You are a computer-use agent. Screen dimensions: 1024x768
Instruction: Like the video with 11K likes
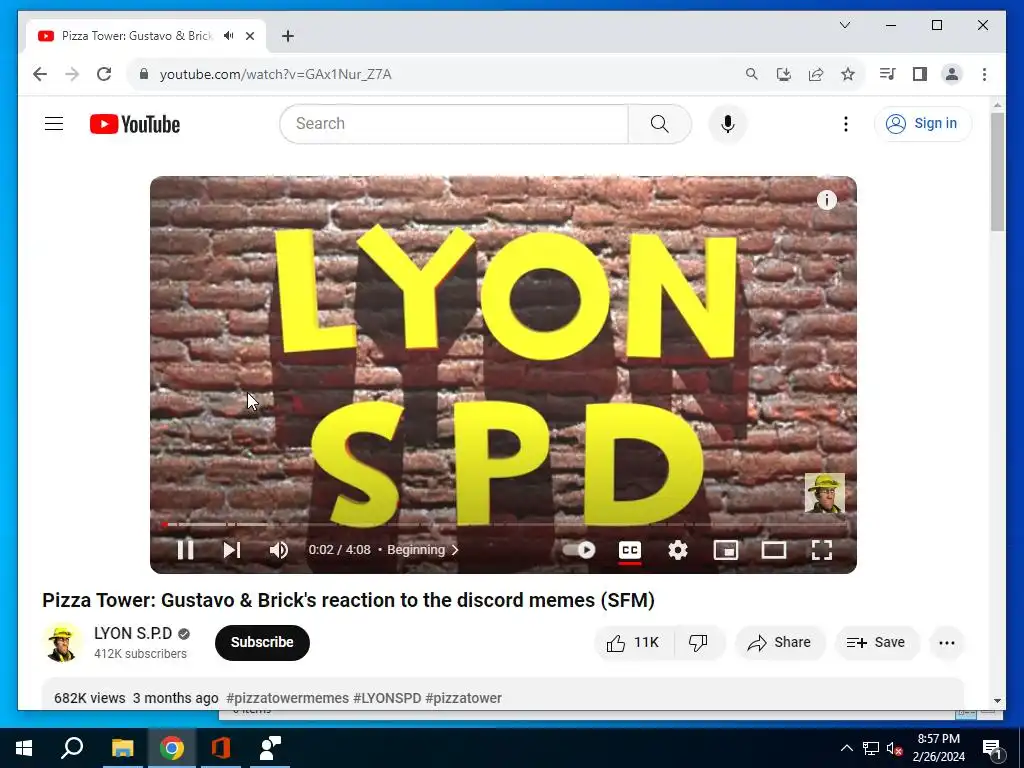(633, 643)
